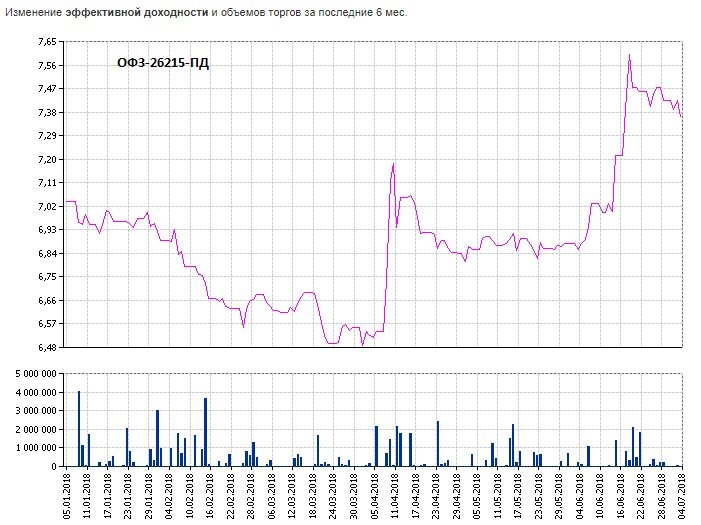Click the tallest volume bar above 4 000 000

(79, 429)
